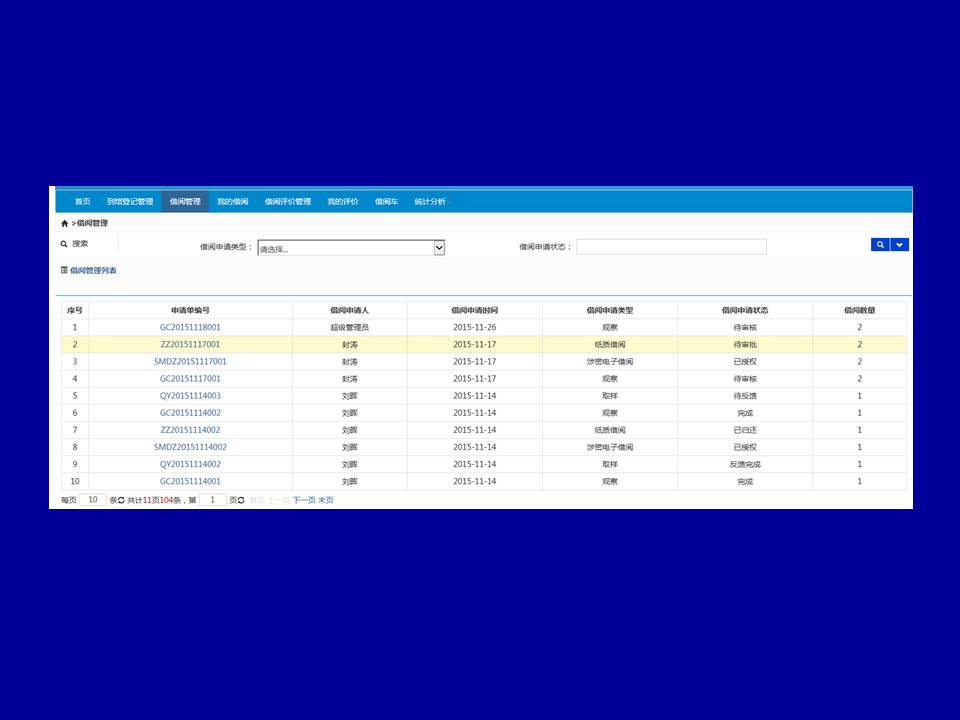Click the home icon in the breadcrumb
This screenshot has width=960, height=720.
click(64, 223)
